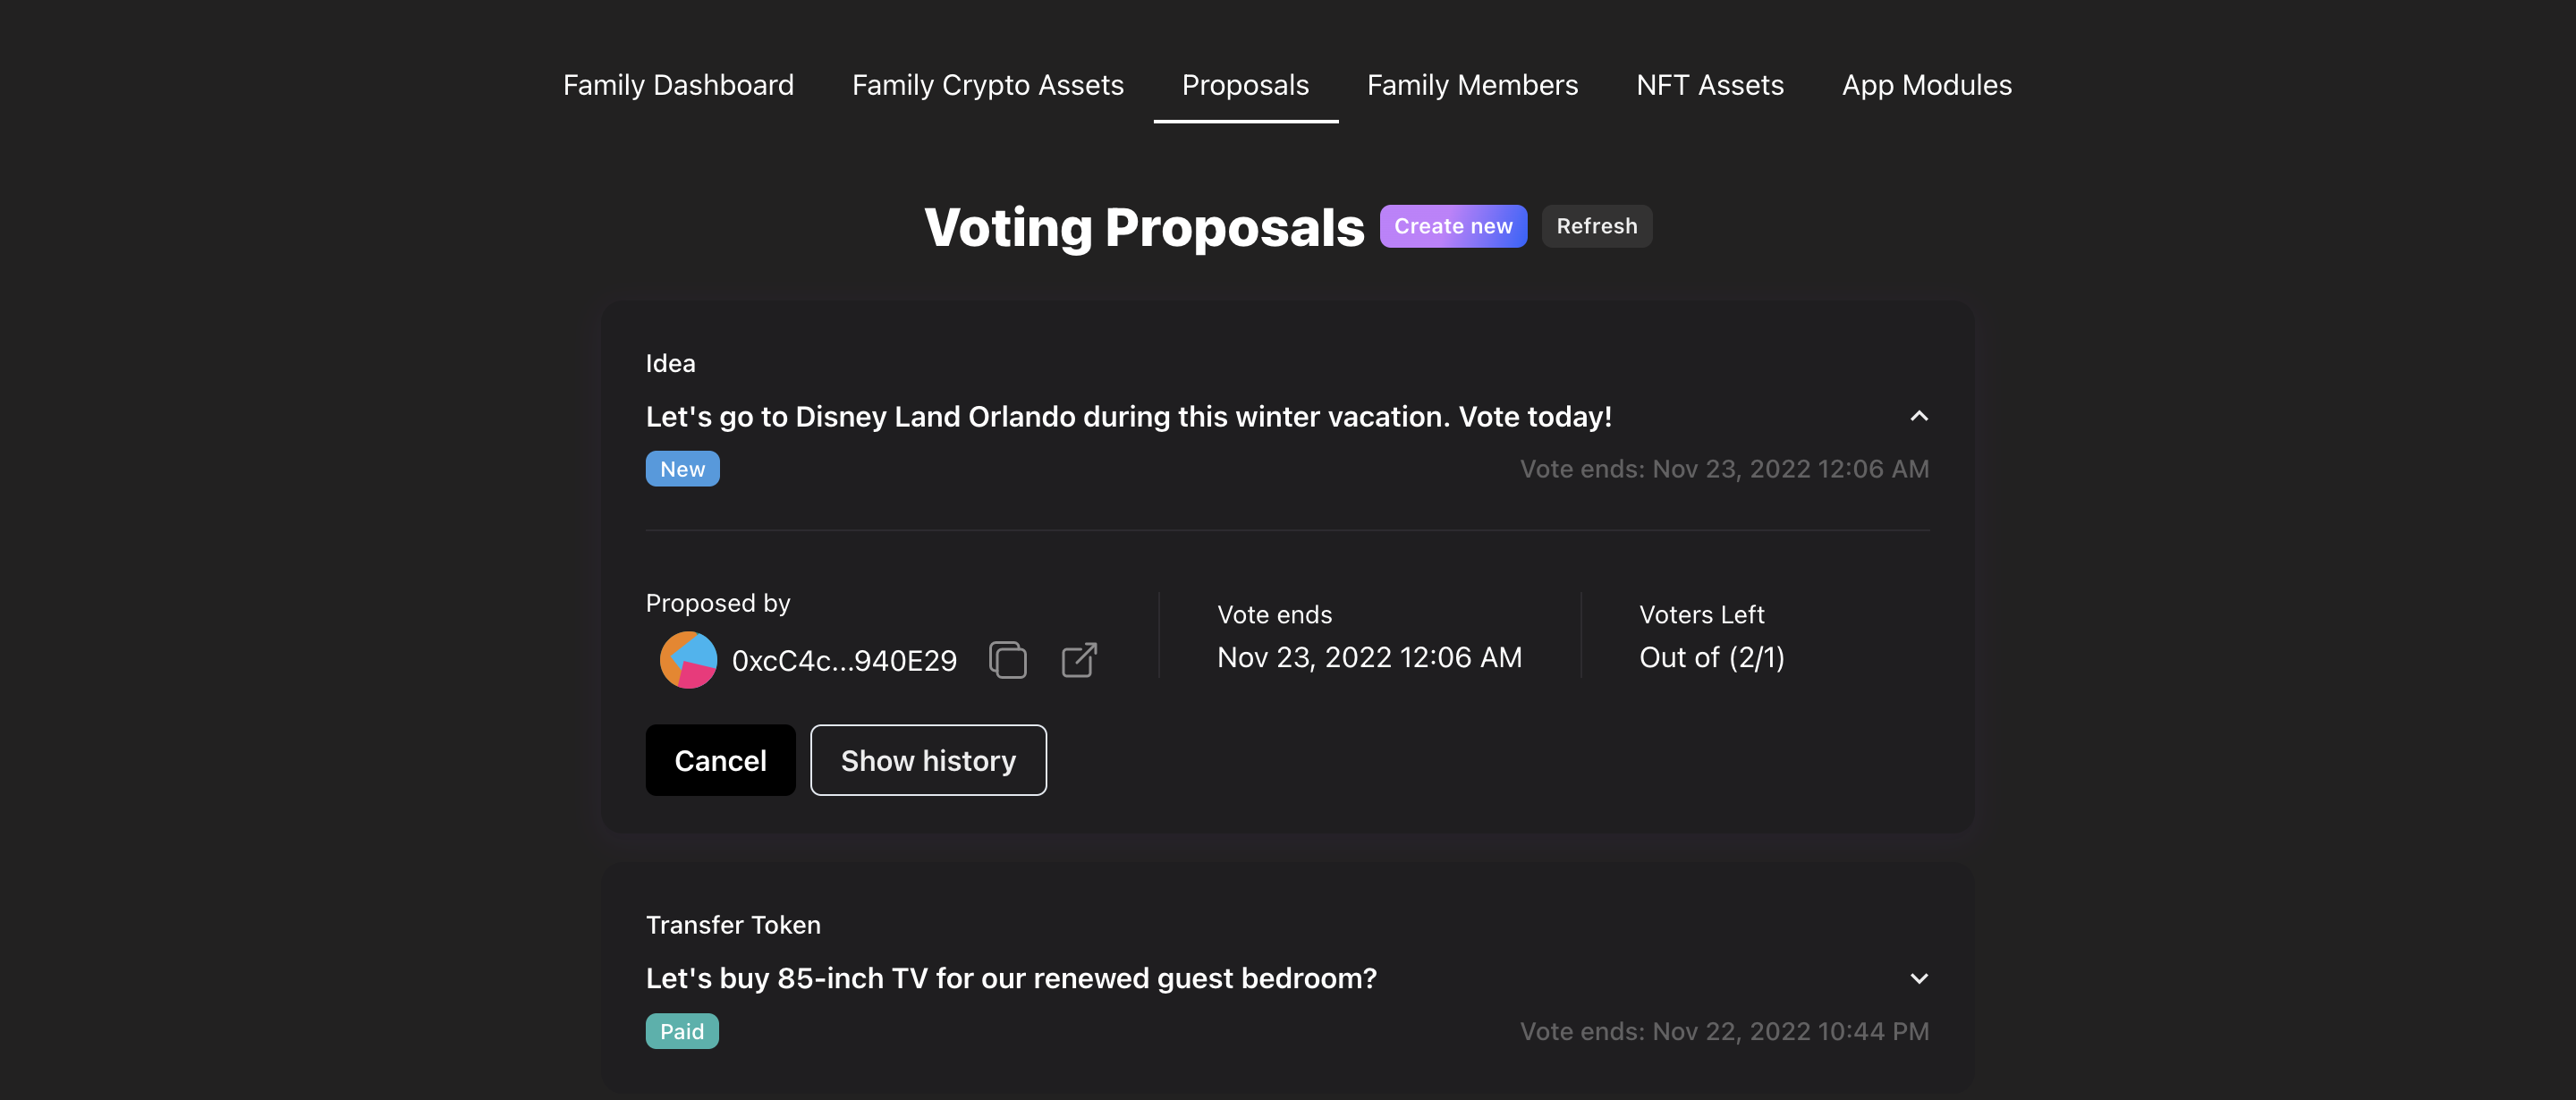
Task: Switch to Family Crypto Assets tab
Action: [x=987, y=85]
